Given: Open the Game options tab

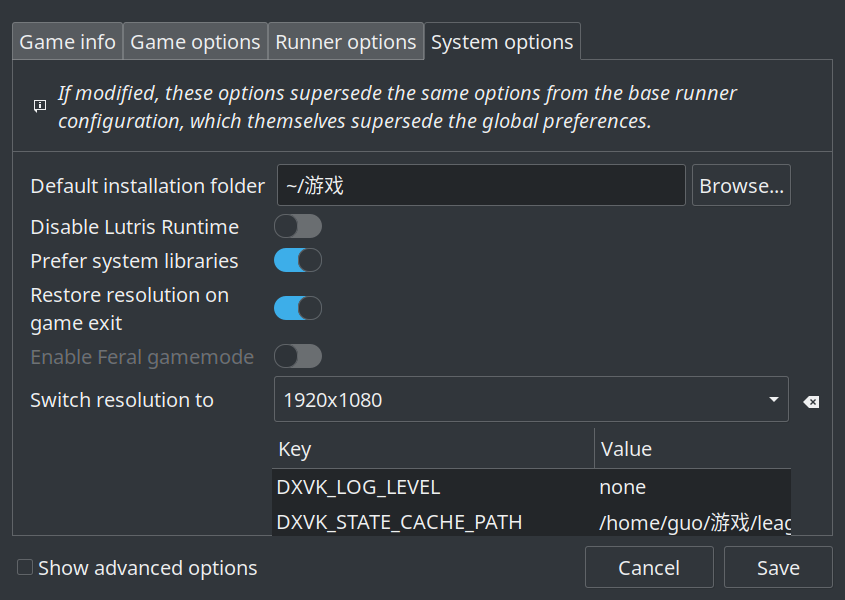Looking at the screenshot, I should 195,41.
